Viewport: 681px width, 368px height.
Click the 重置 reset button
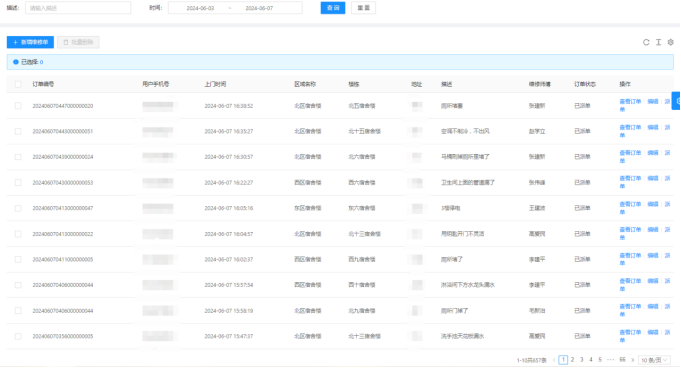click(x=364, y=8)
